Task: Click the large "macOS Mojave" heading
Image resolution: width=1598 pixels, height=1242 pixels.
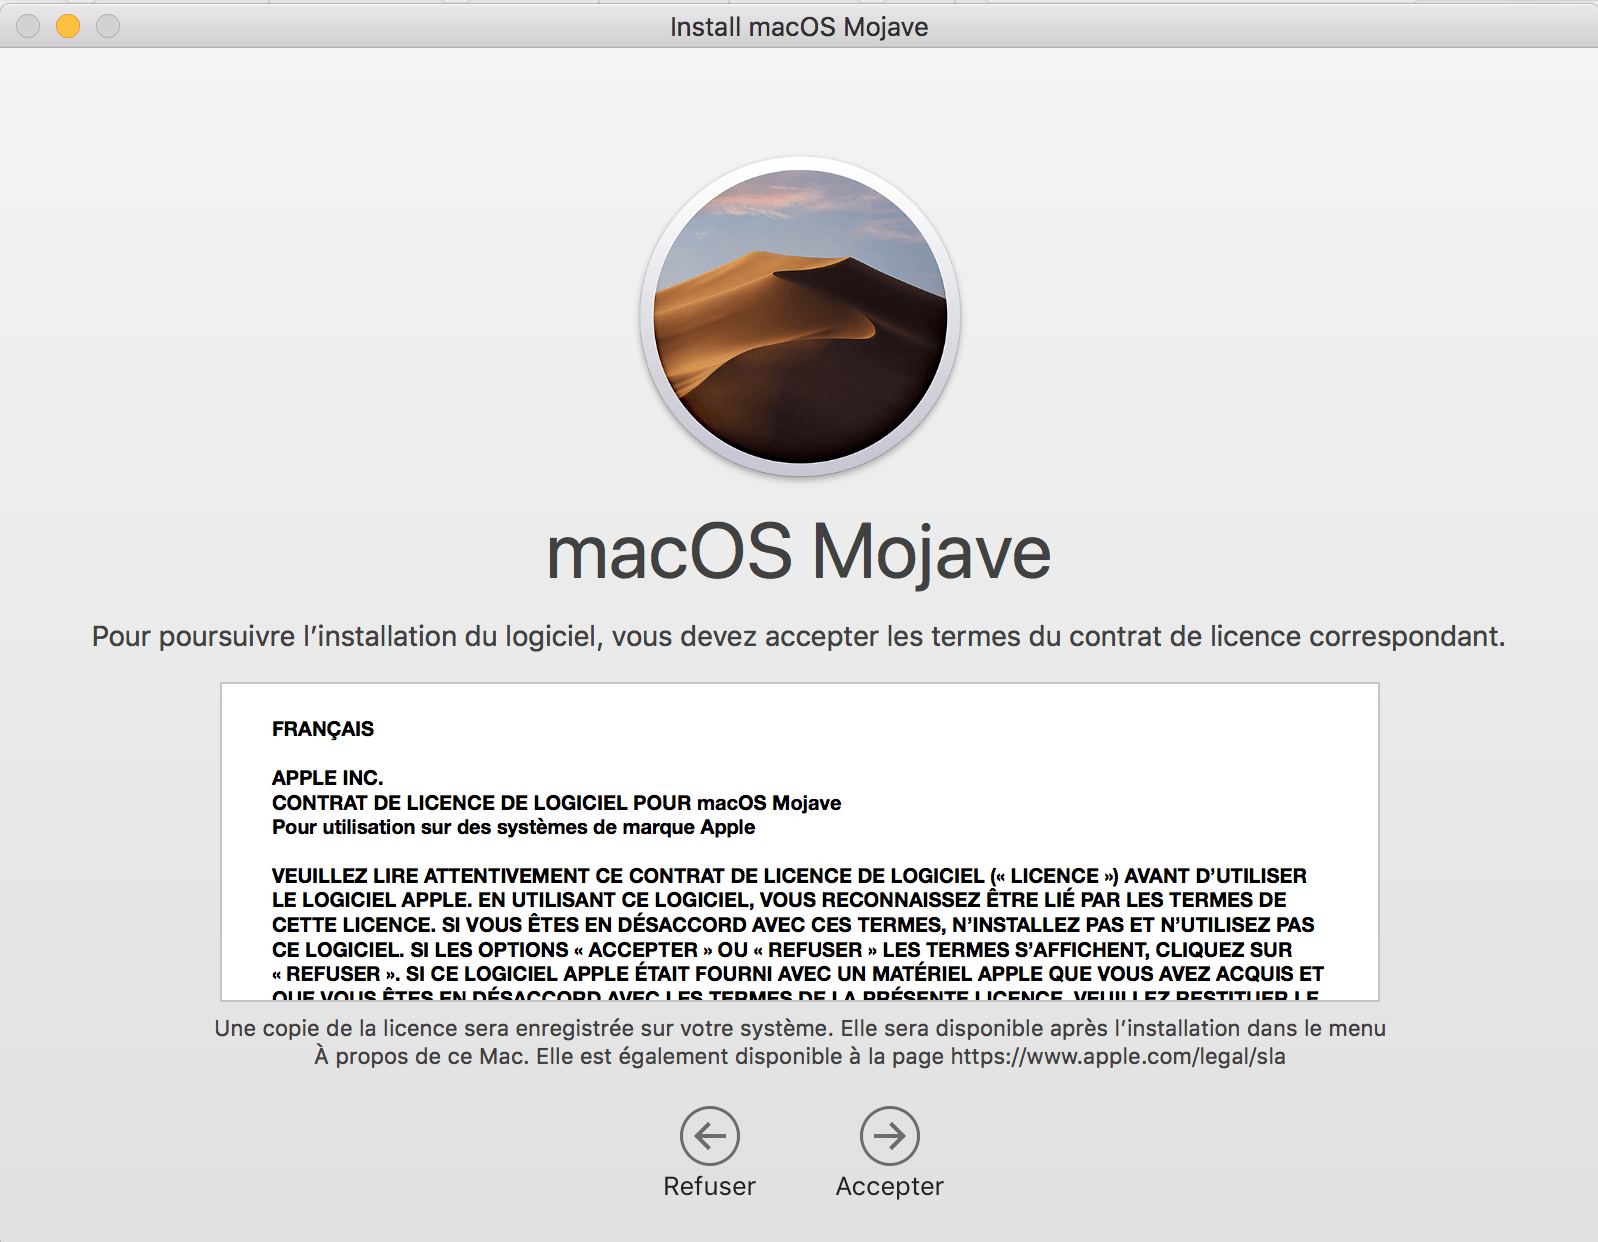Action: click(x=798, y=552)
